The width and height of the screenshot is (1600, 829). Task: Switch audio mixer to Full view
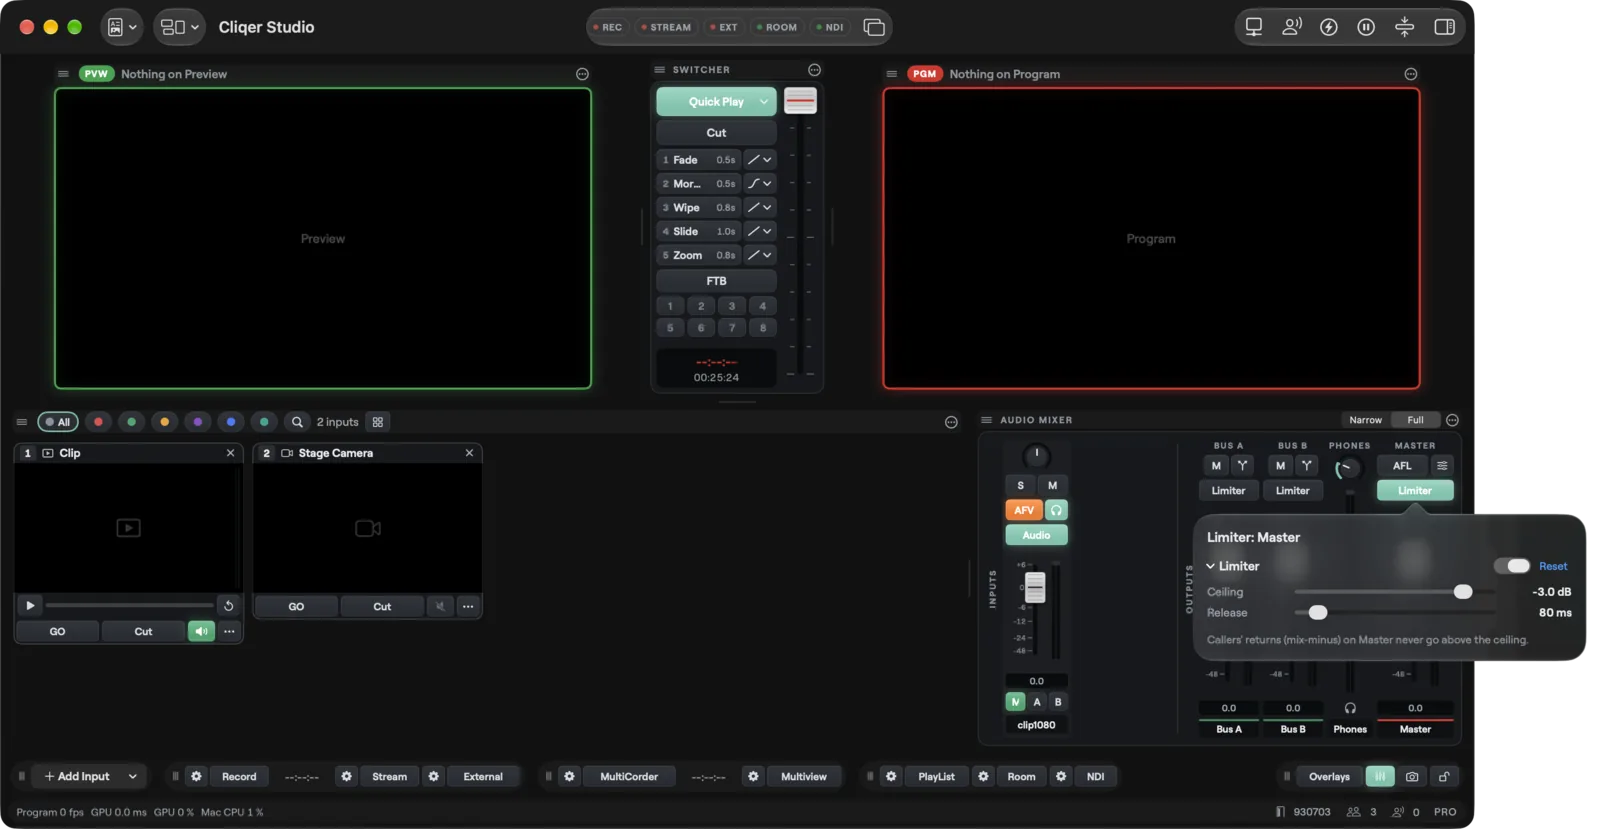point(1415,420)
